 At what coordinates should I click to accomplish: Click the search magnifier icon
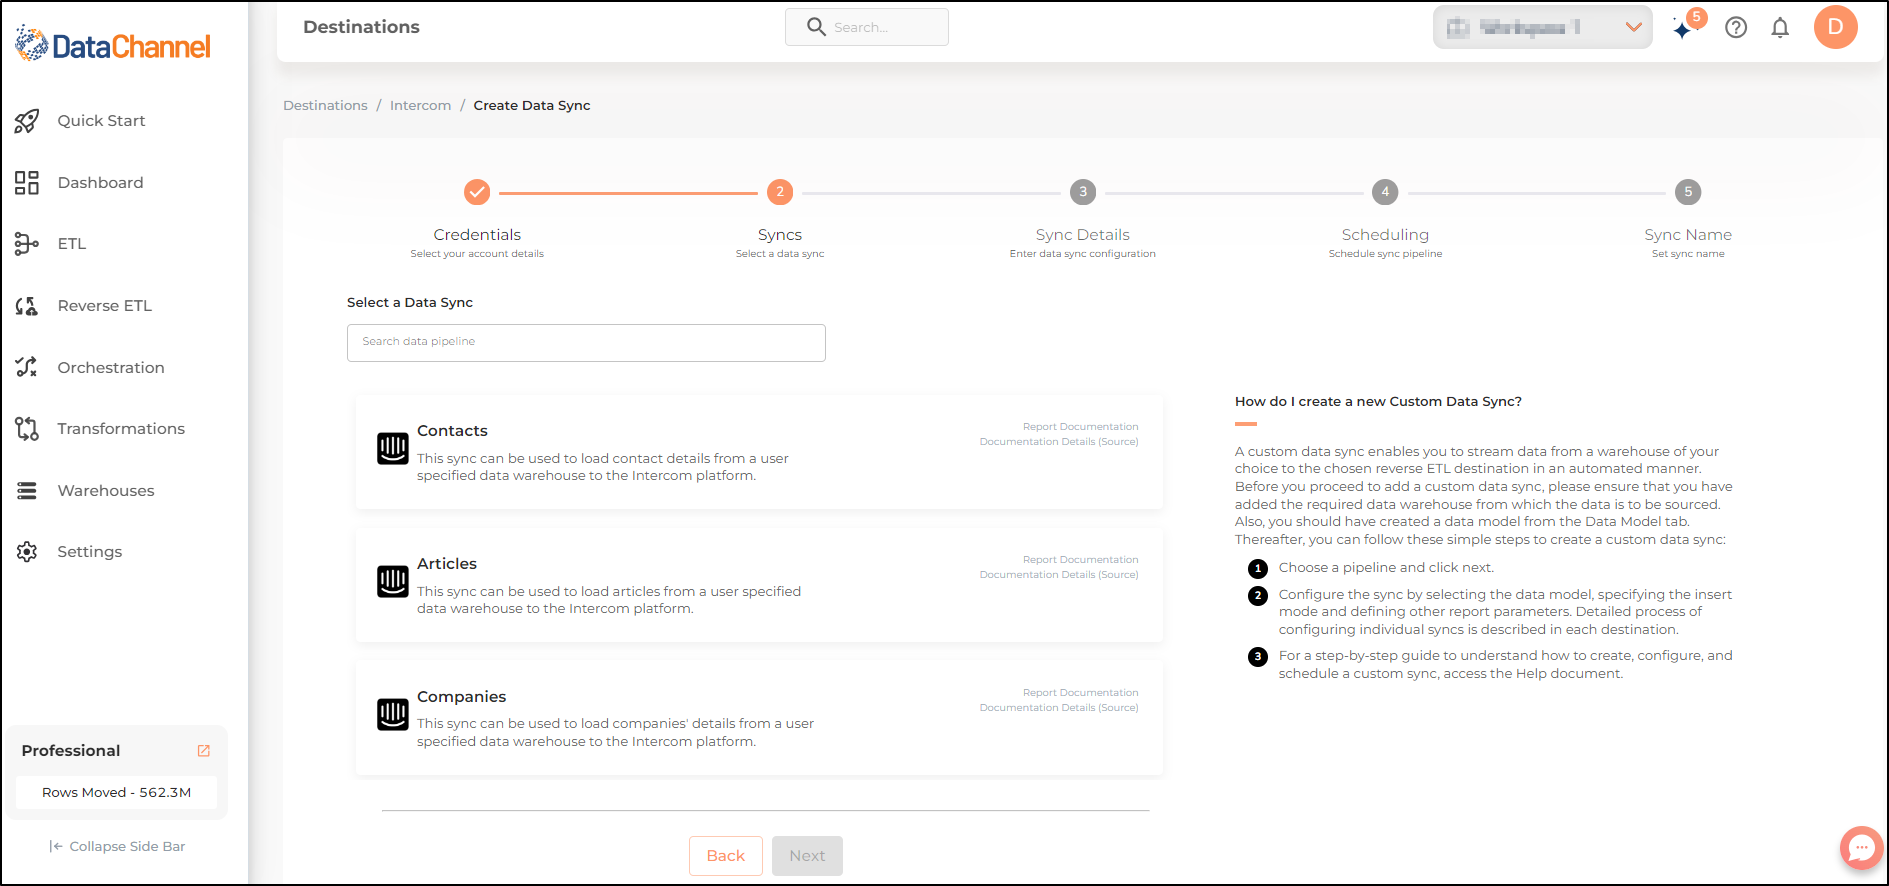tap(816, 27)
